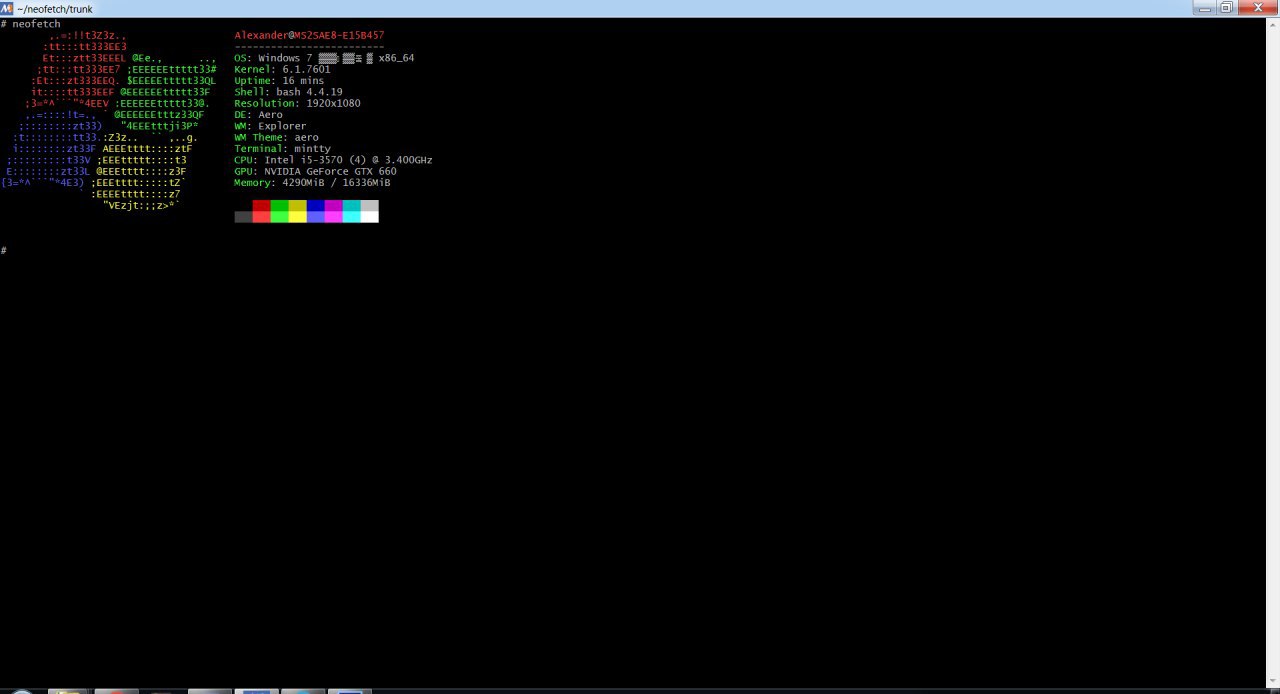Click the empty shell prompt '#' below output
The width and height of the screenshot is (1280, 694).
pyautogui.click(x=4, y=250)
